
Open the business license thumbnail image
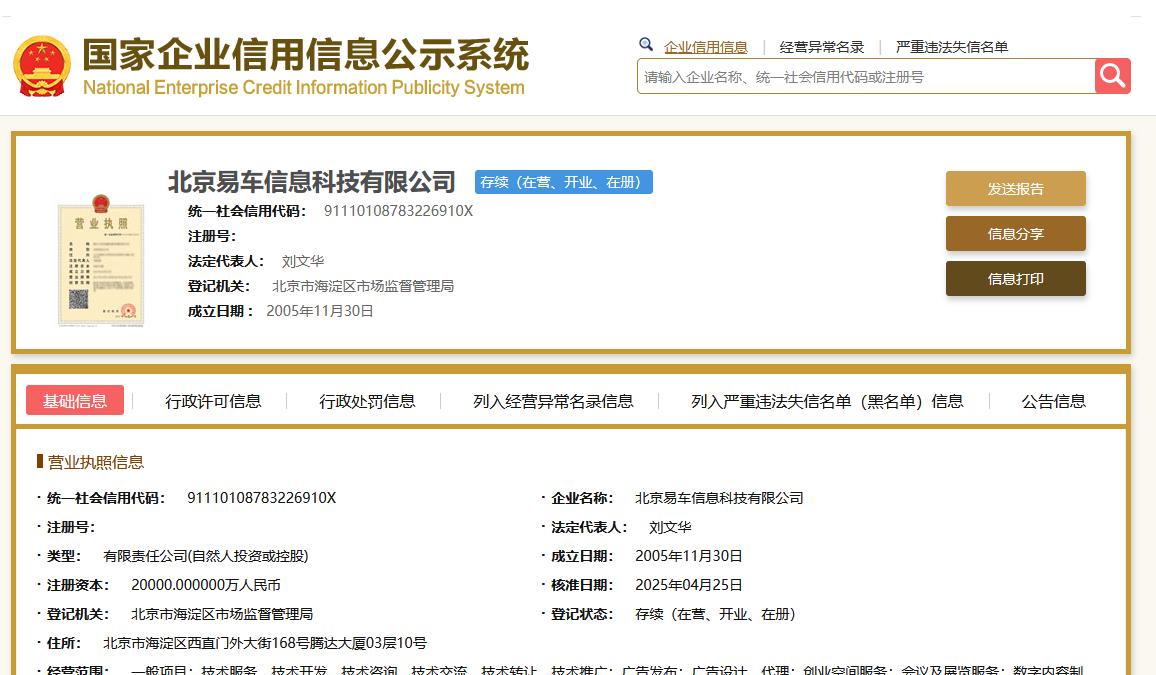point(101,261)
